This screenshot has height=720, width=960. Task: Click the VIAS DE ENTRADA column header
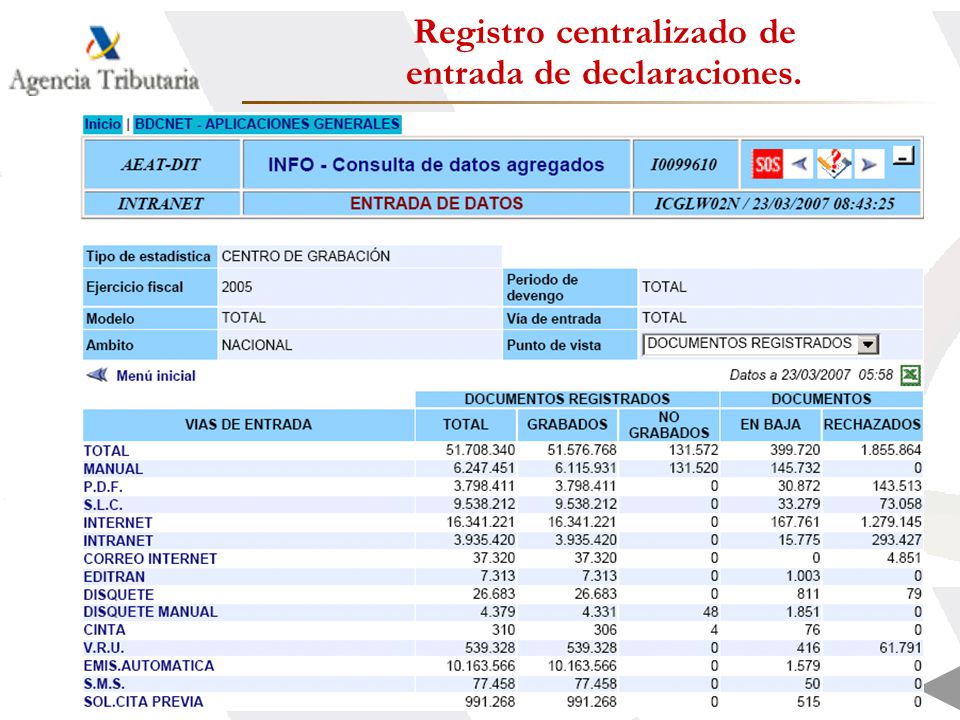248,424
